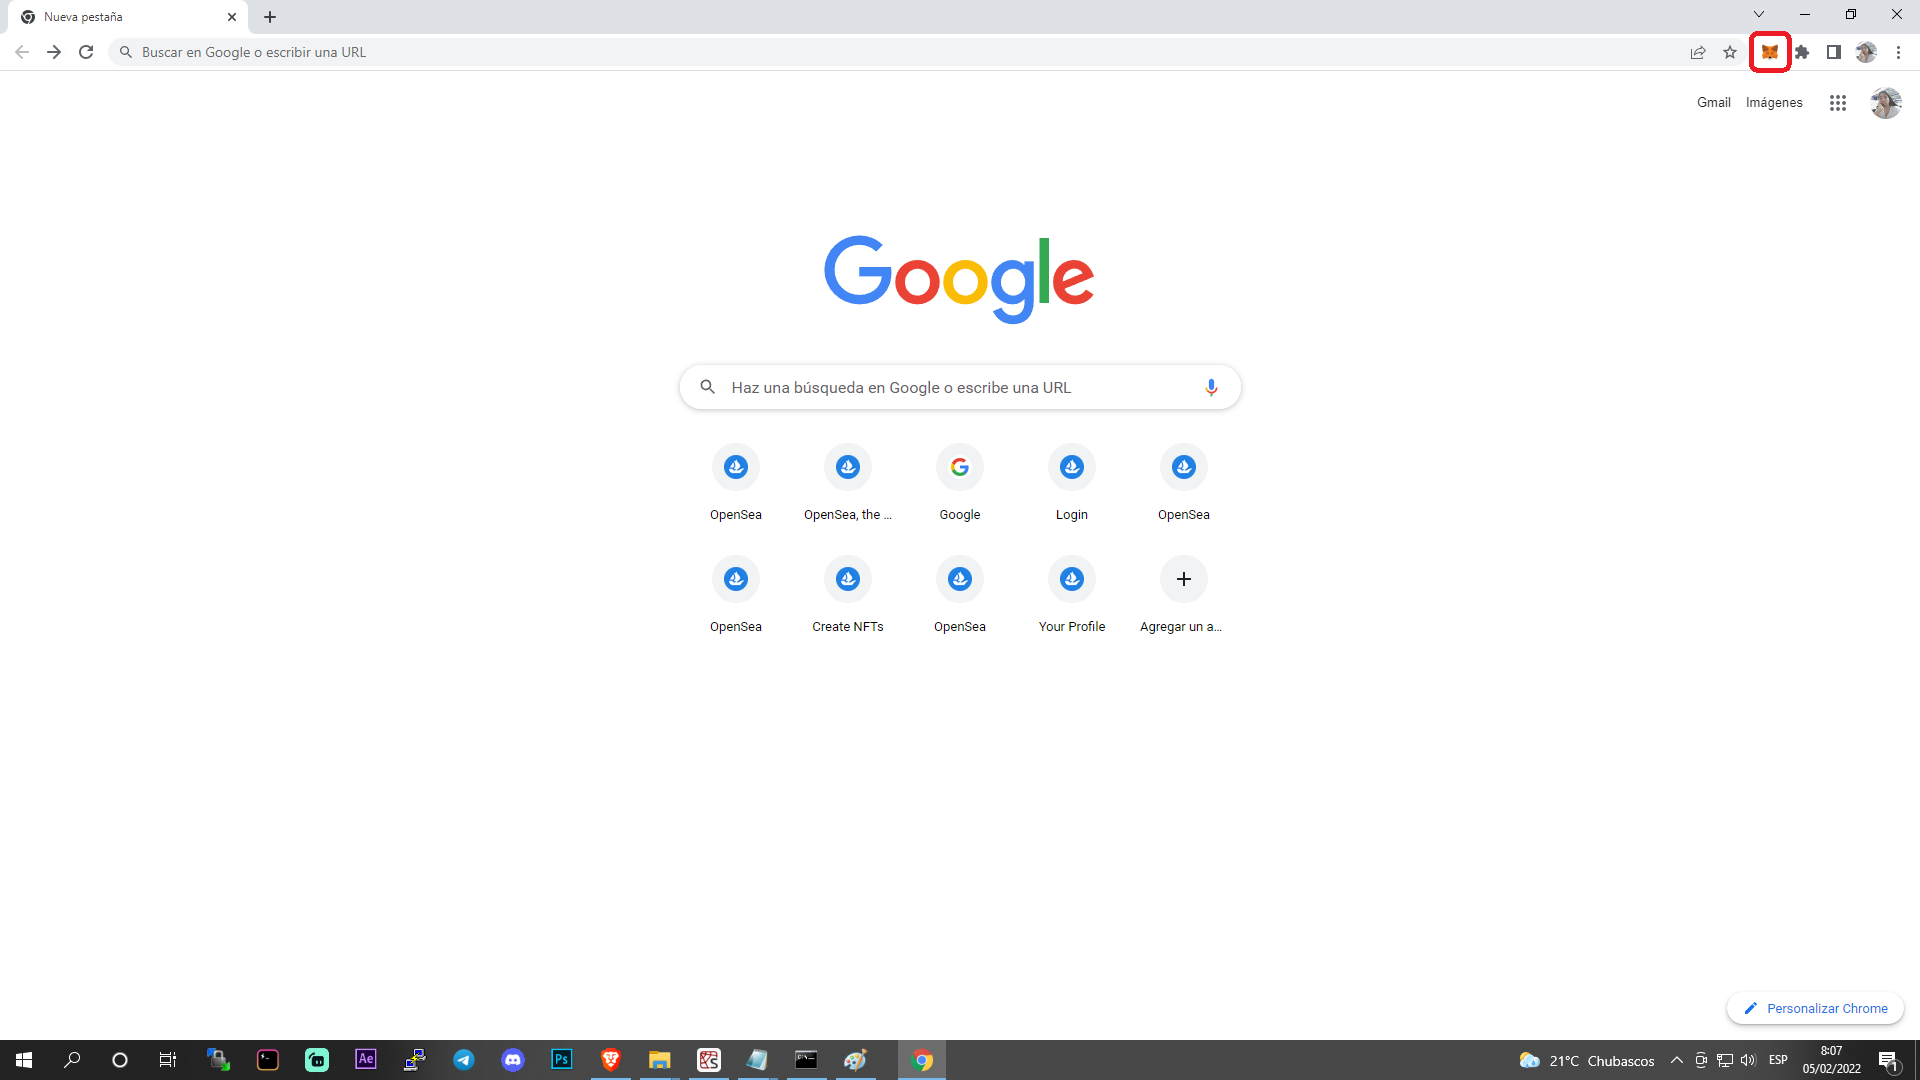Open a new tab with plus button
1920x1080 pixels.
(x=270, y=17)
